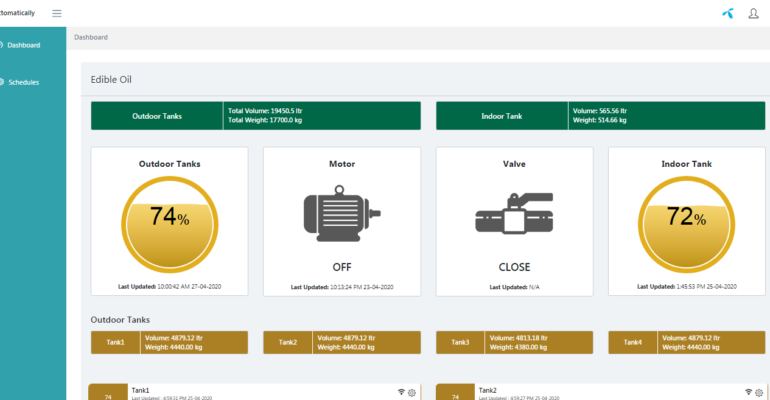This screenshot has height=400, width=770.
Task: Click the valve status text CLOSE
Action: [x=514, y=267]
